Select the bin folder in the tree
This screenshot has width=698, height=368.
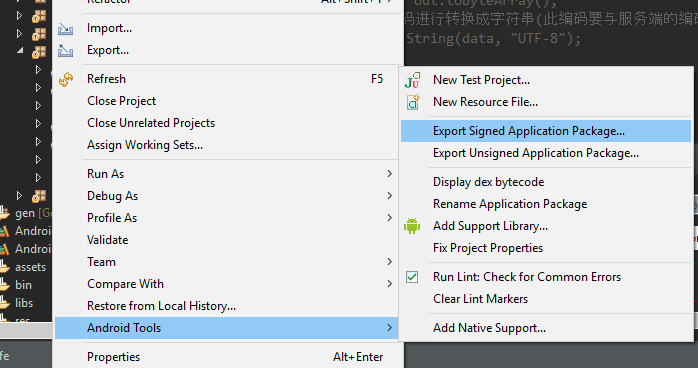(x=23, y=285)
